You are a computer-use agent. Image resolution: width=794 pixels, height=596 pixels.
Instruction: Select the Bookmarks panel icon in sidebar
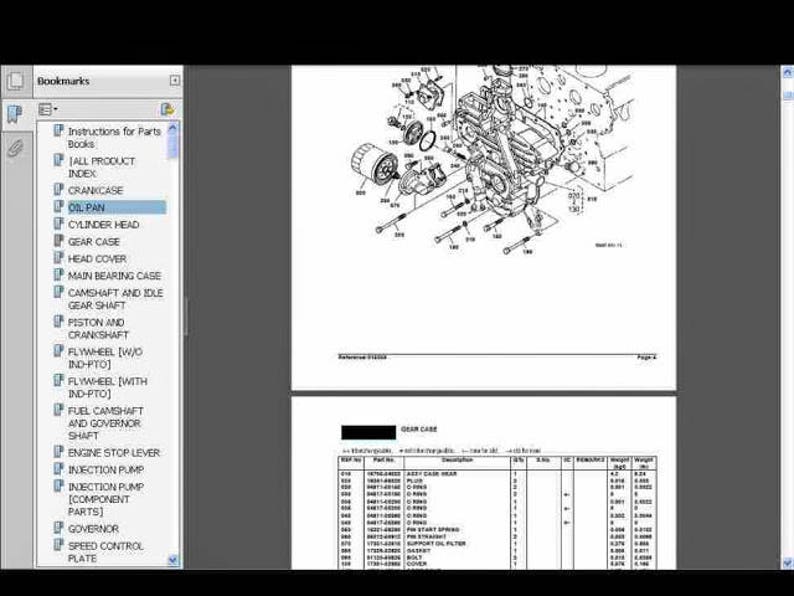(15, 114)
